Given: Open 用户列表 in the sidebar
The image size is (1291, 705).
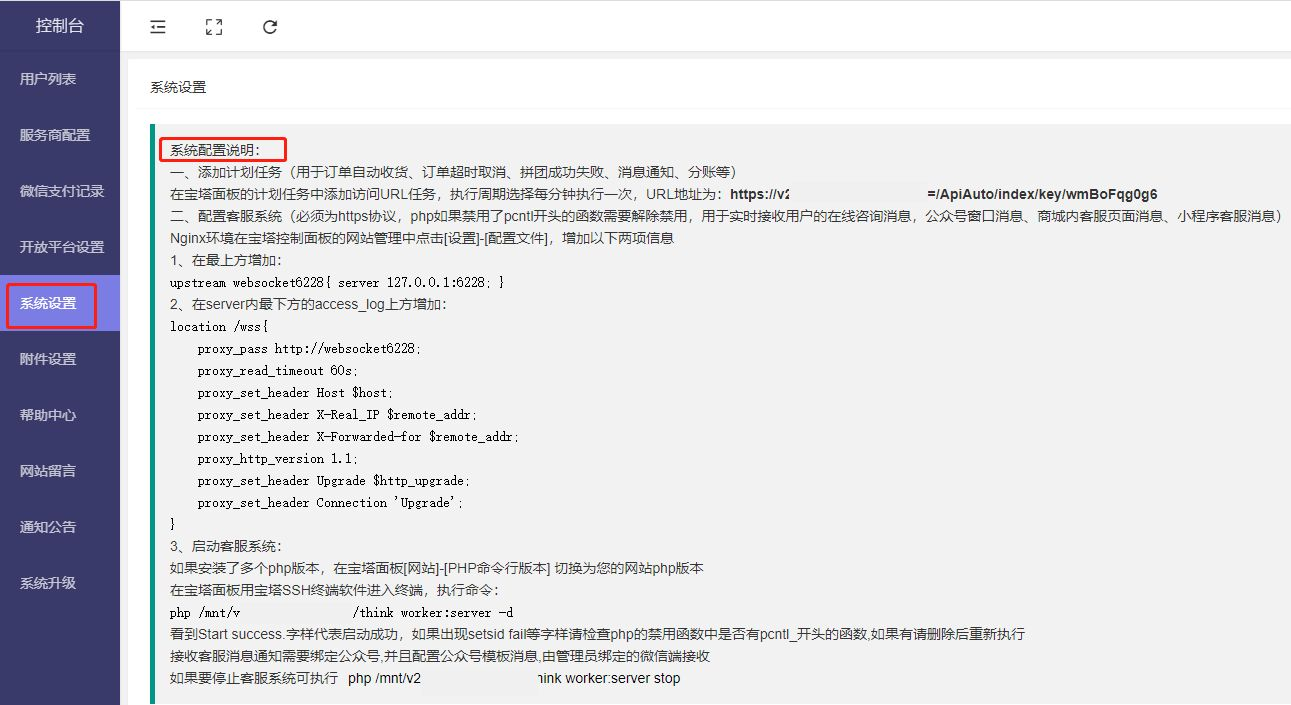Looking at the screenshot, I should [48, 79].
